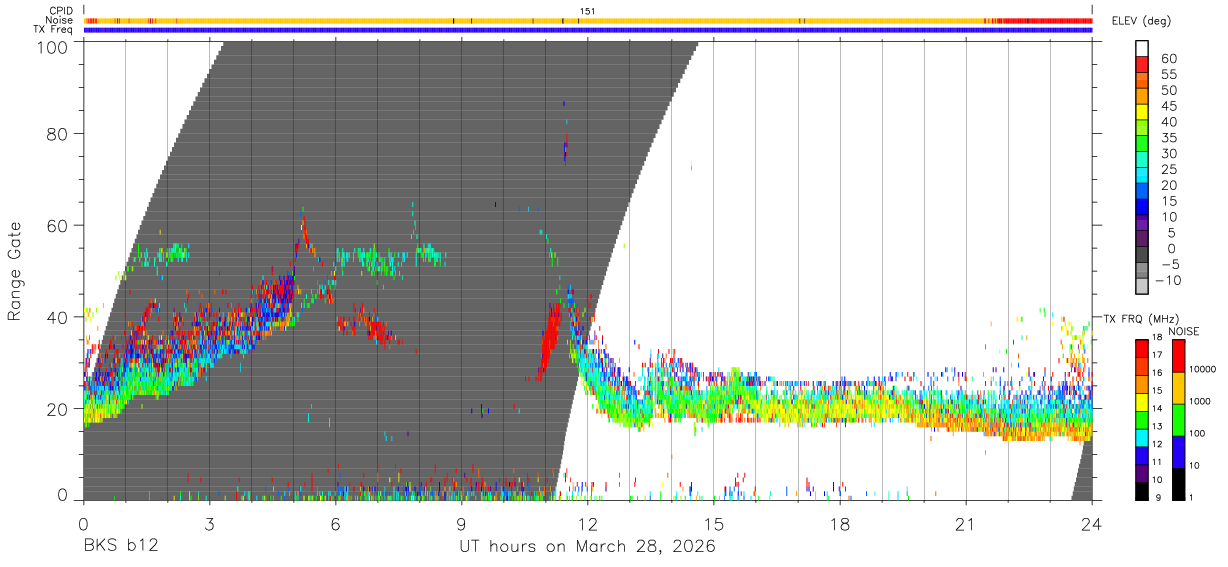Click the green 30–35 segment of ELEV colorbar

pos(1142,145)
